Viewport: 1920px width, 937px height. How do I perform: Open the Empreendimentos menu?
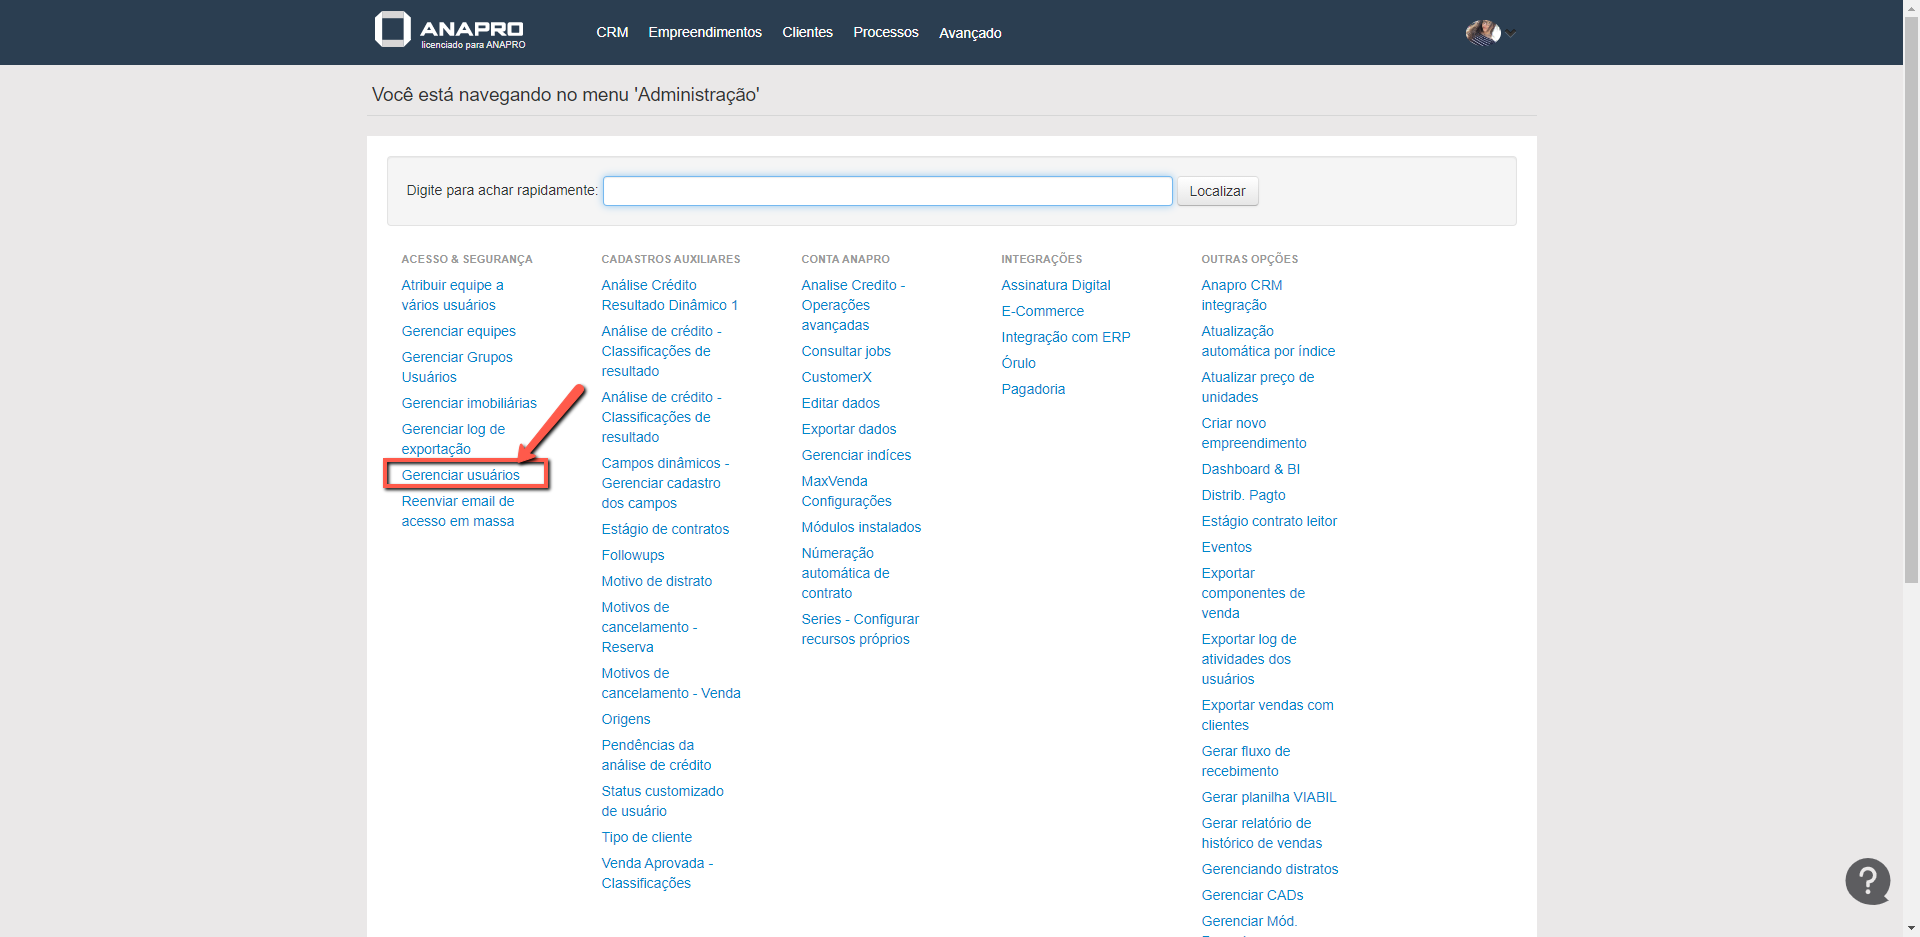pos(704,32)
